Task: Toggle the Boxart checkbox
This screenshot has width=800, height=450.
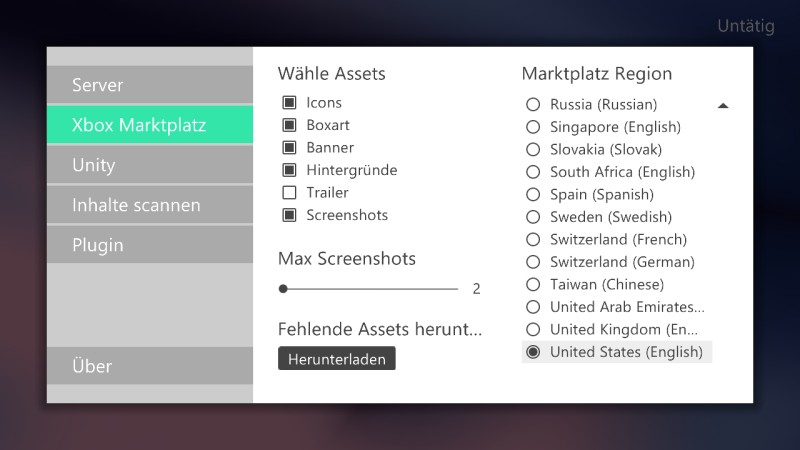Action: coord(289,125)
